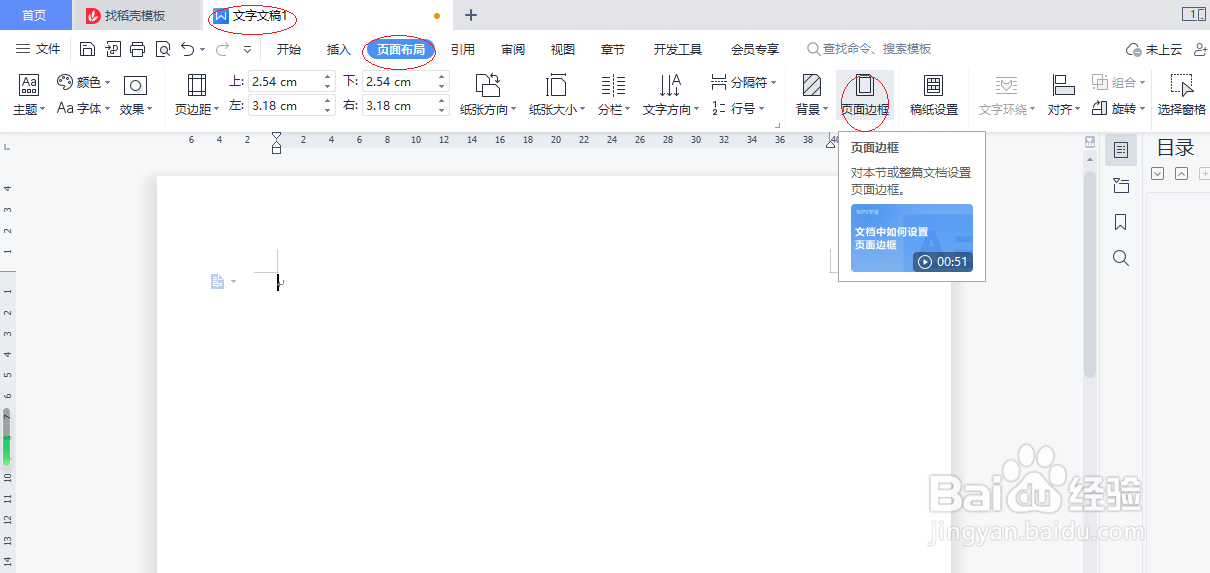Collapse levels in 目录 pane
This screenshot has width=1210, height=573.
[1181, 174]
